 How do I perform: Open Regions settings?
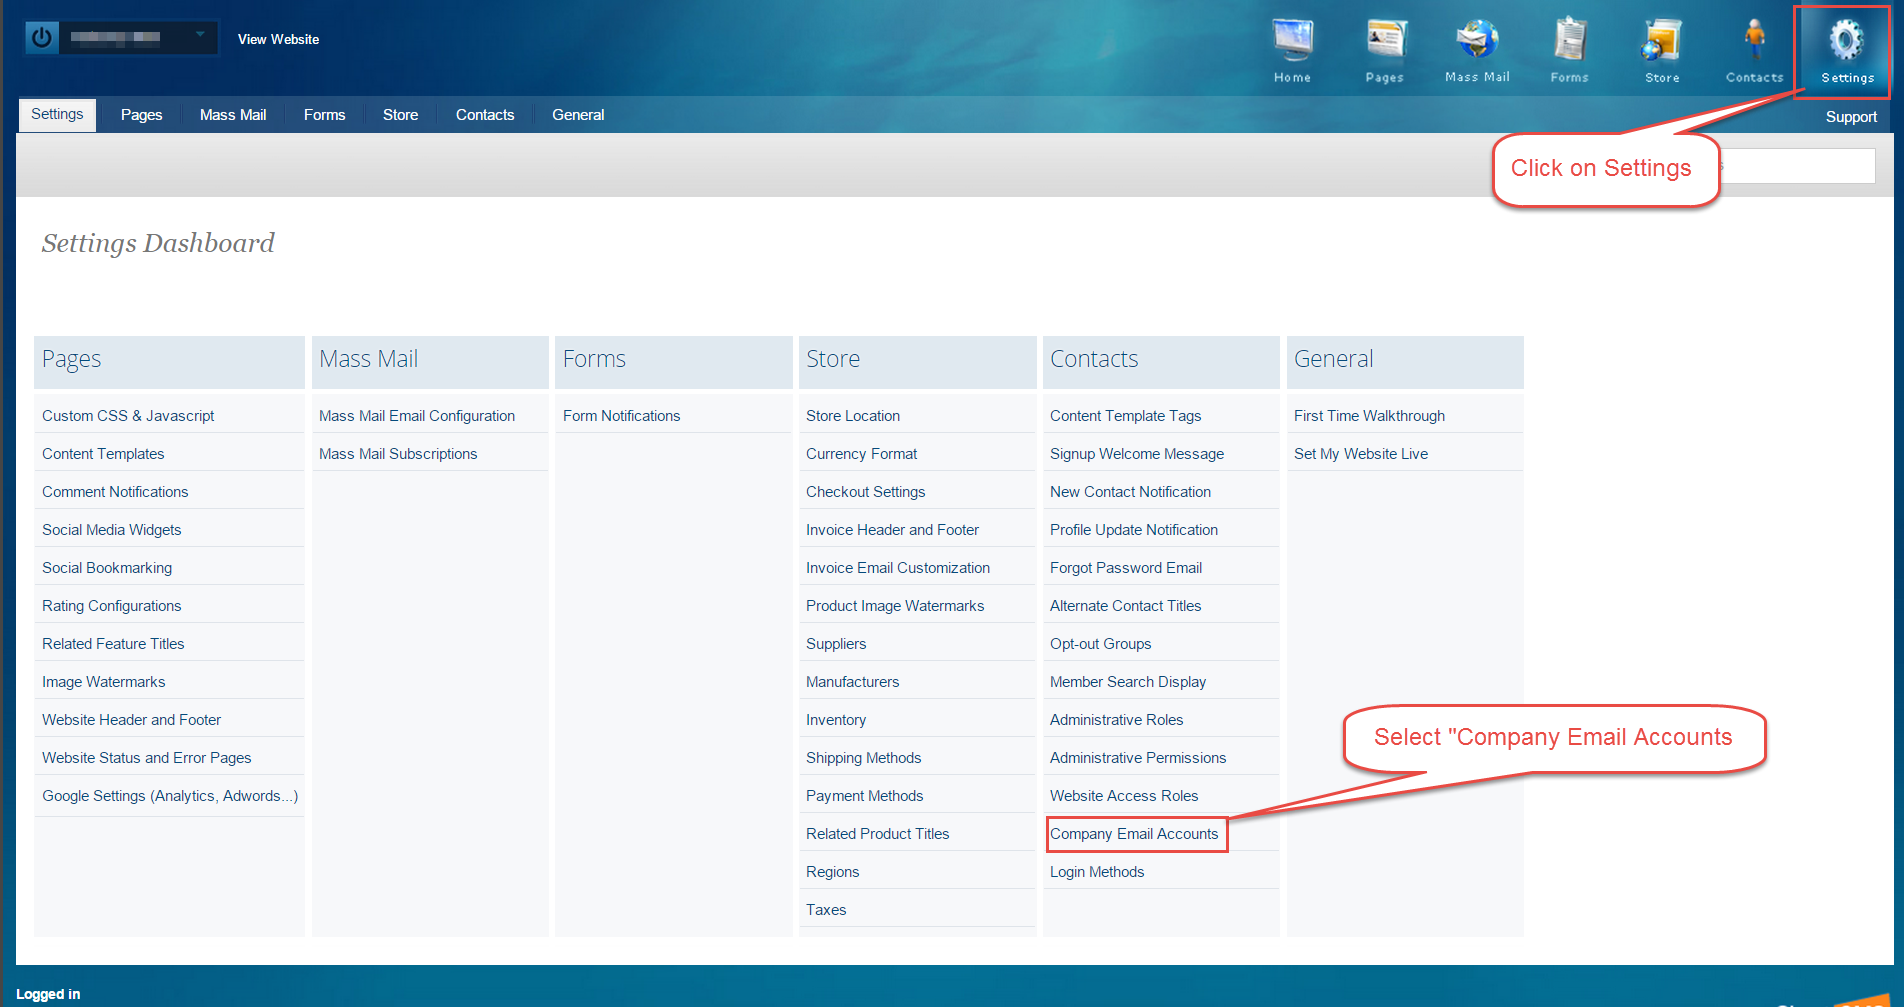832,872
